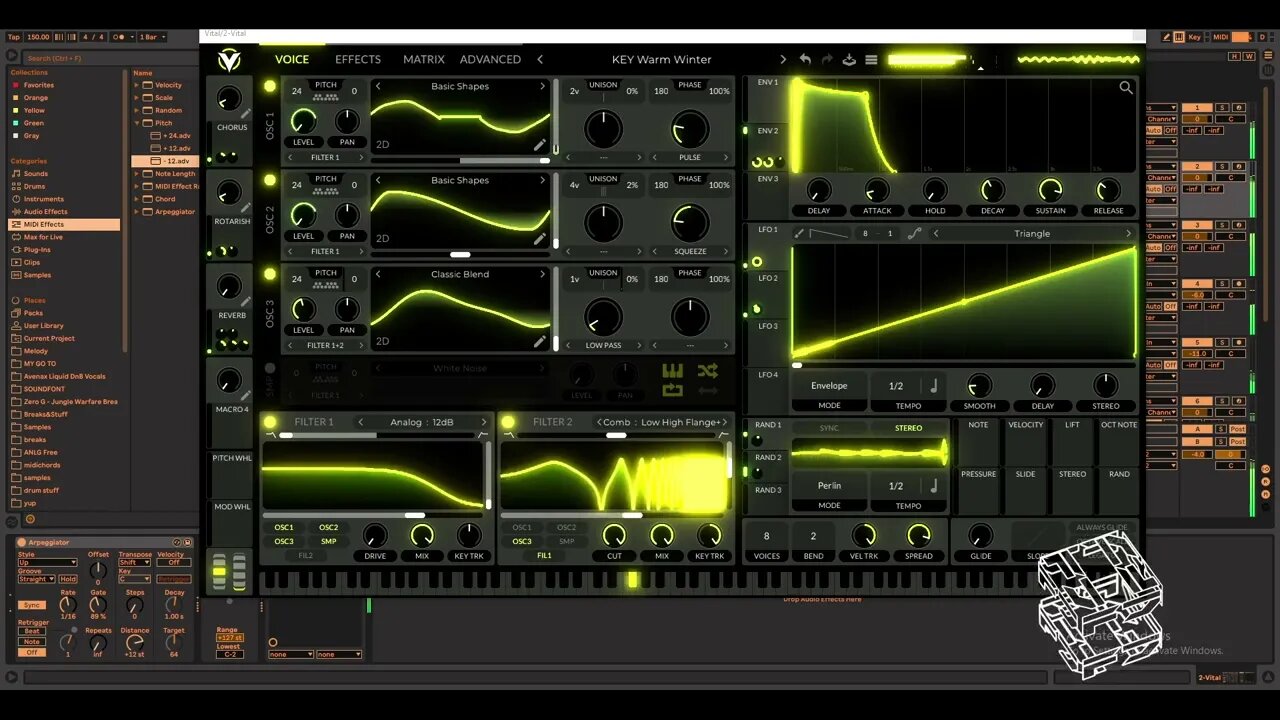Go to next preset arrow
This screenshot has height=720, width=1280.
pyautogui.click(x=783, y=60)
